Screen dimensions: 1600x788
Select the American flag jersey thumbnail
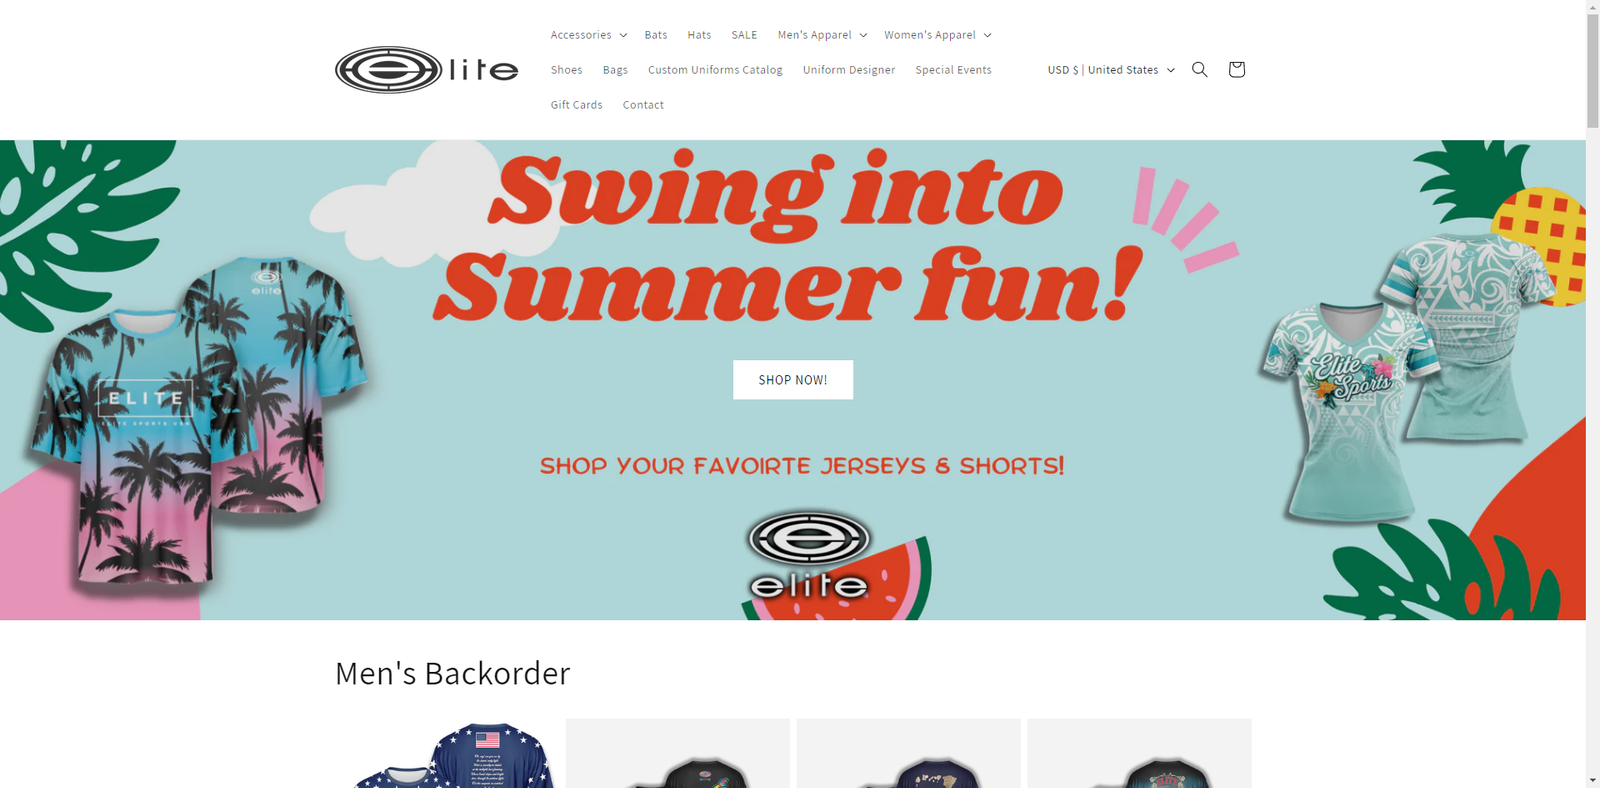(447, 753)
